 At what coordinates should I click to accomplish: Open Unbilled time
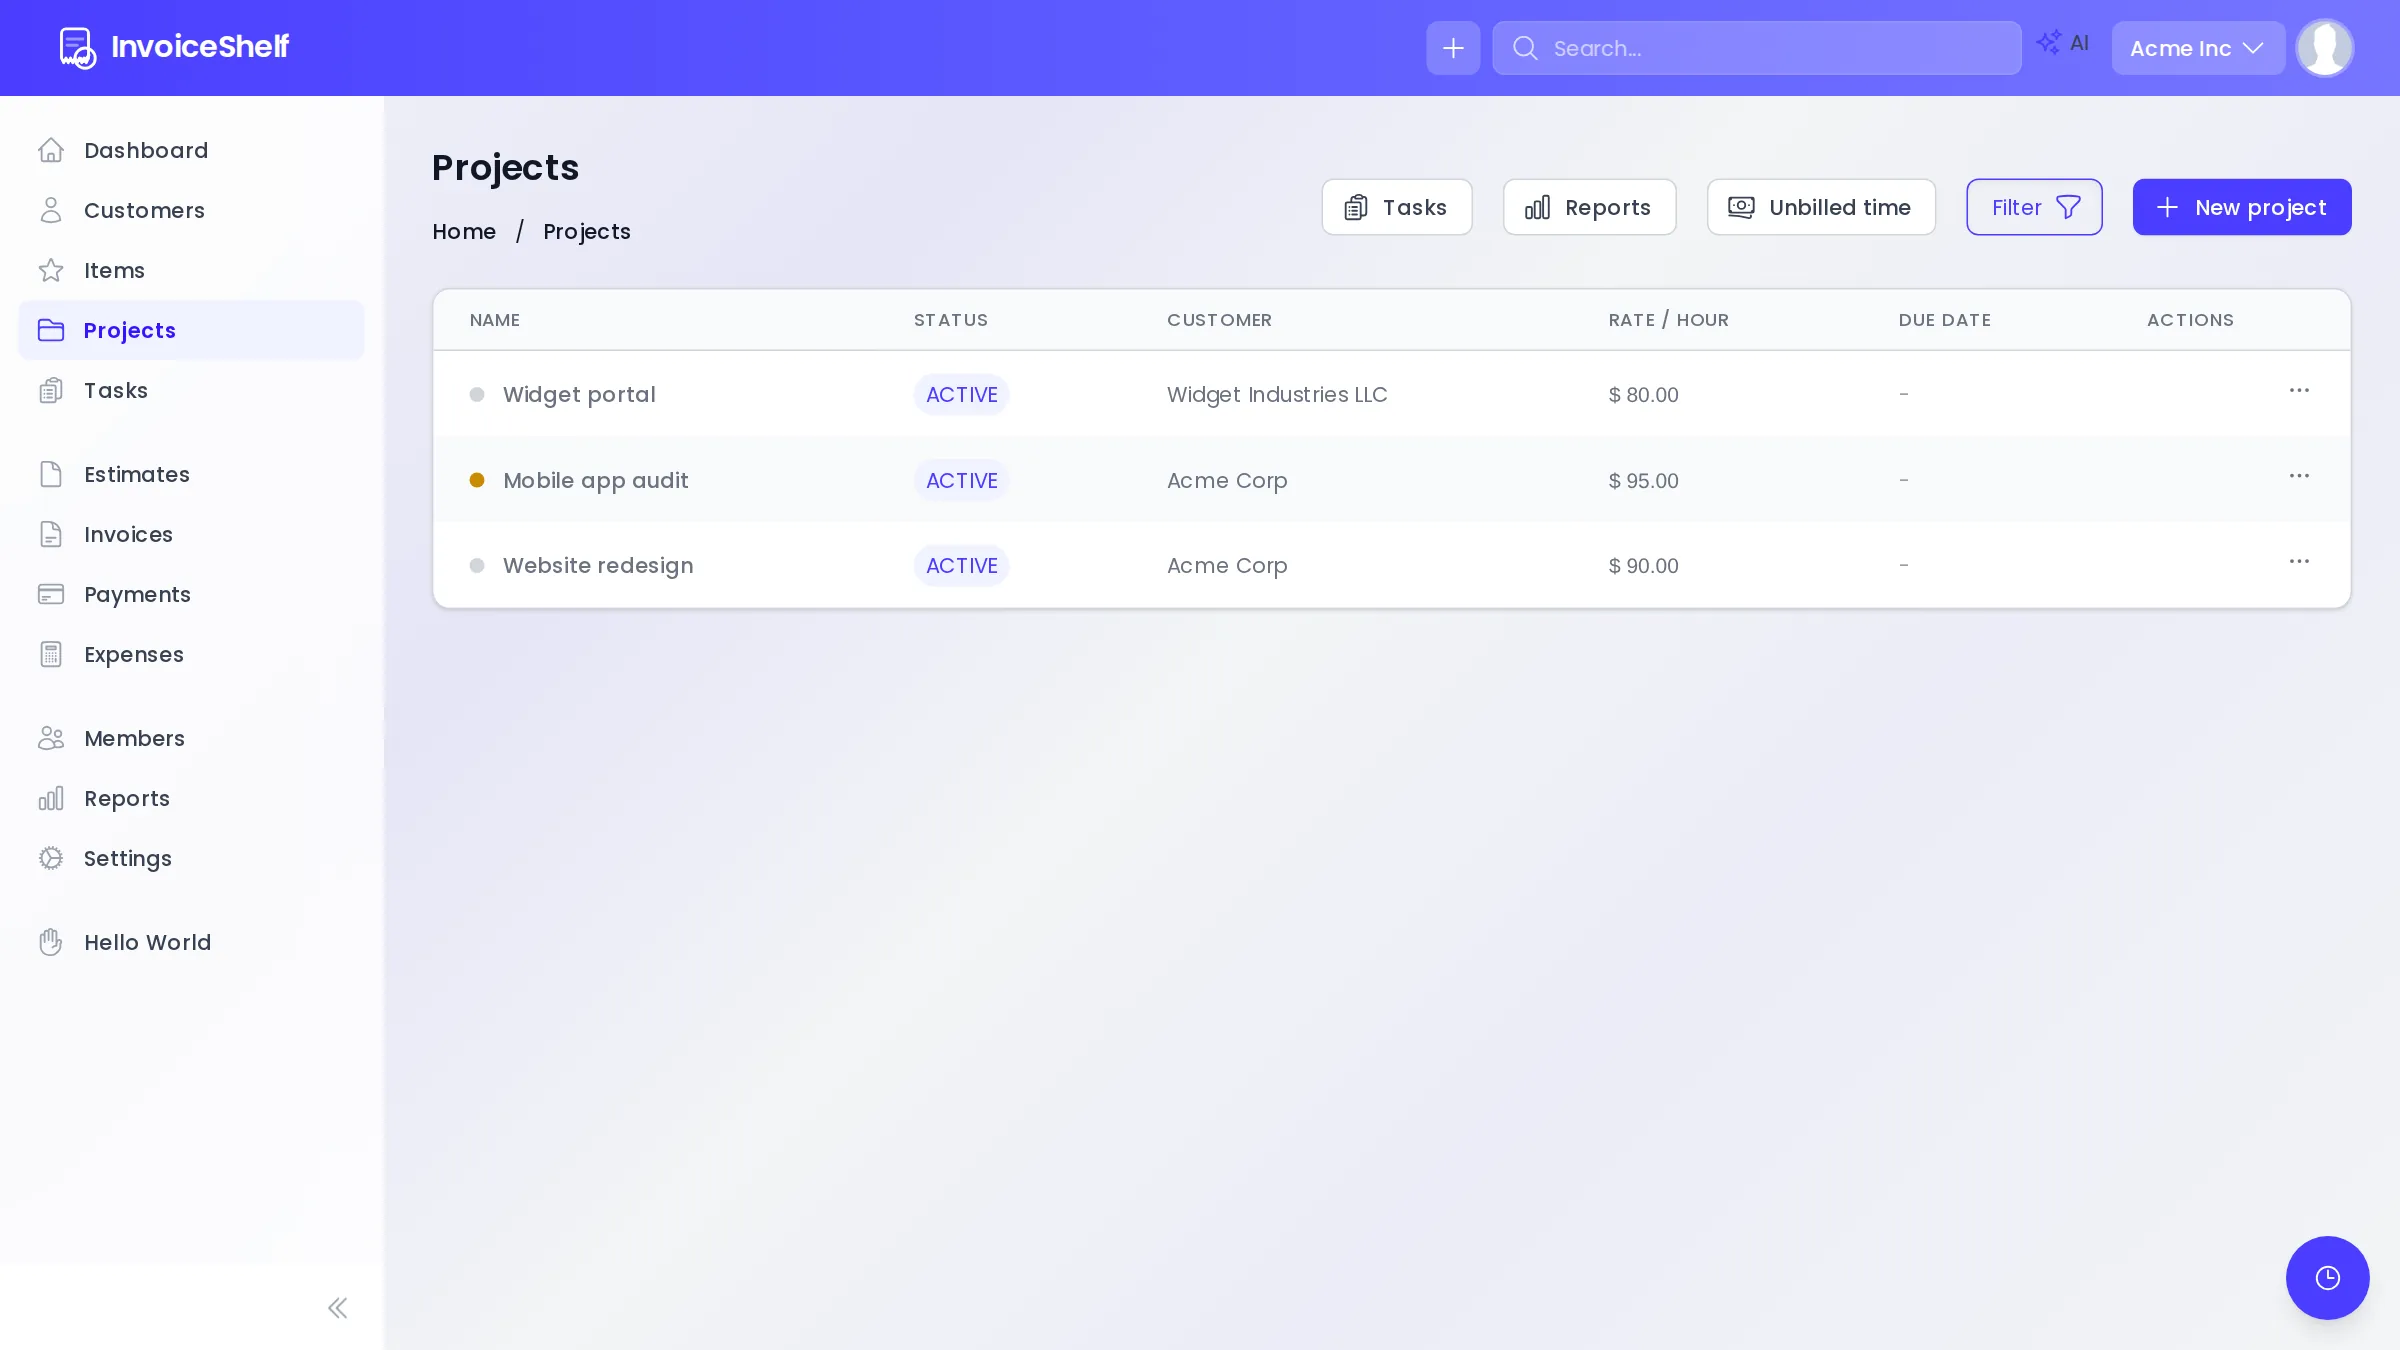pyautogui.click(x=1820, y=207)
